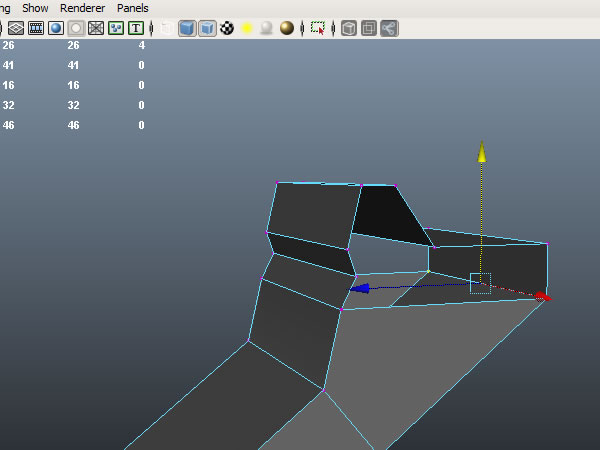
Task: Click the X-Ray Joints icon
Action: coord(389,28)
